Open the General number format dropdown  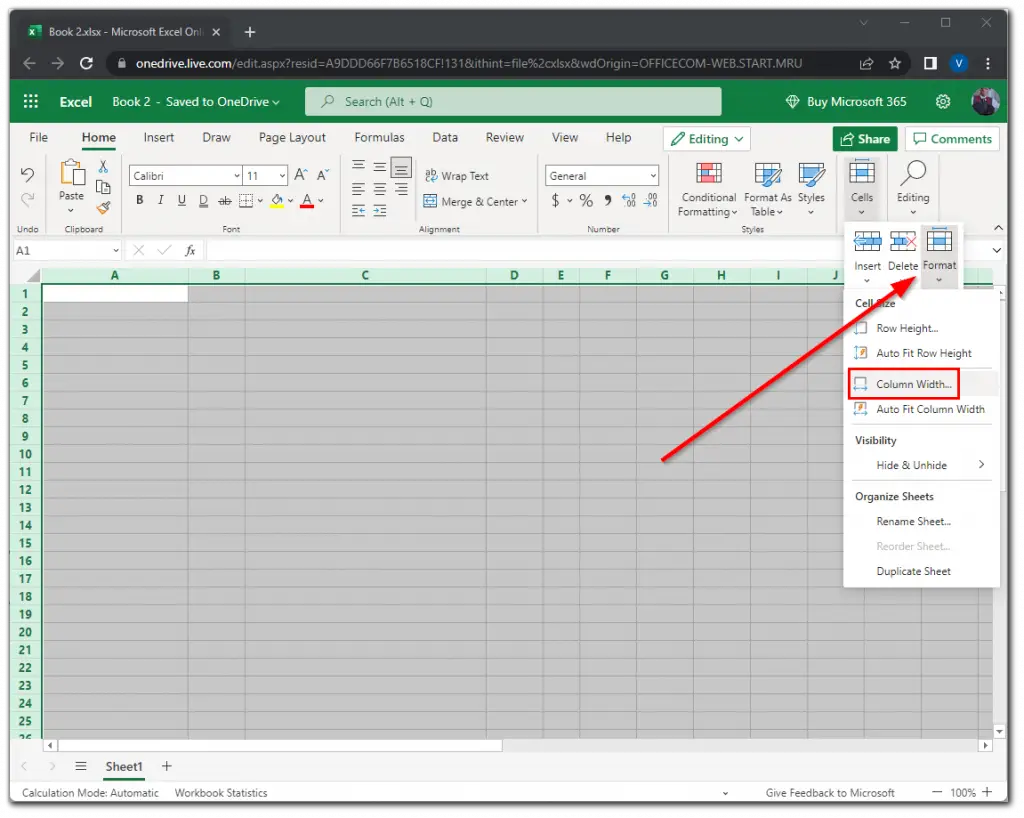tap(601, 175)
